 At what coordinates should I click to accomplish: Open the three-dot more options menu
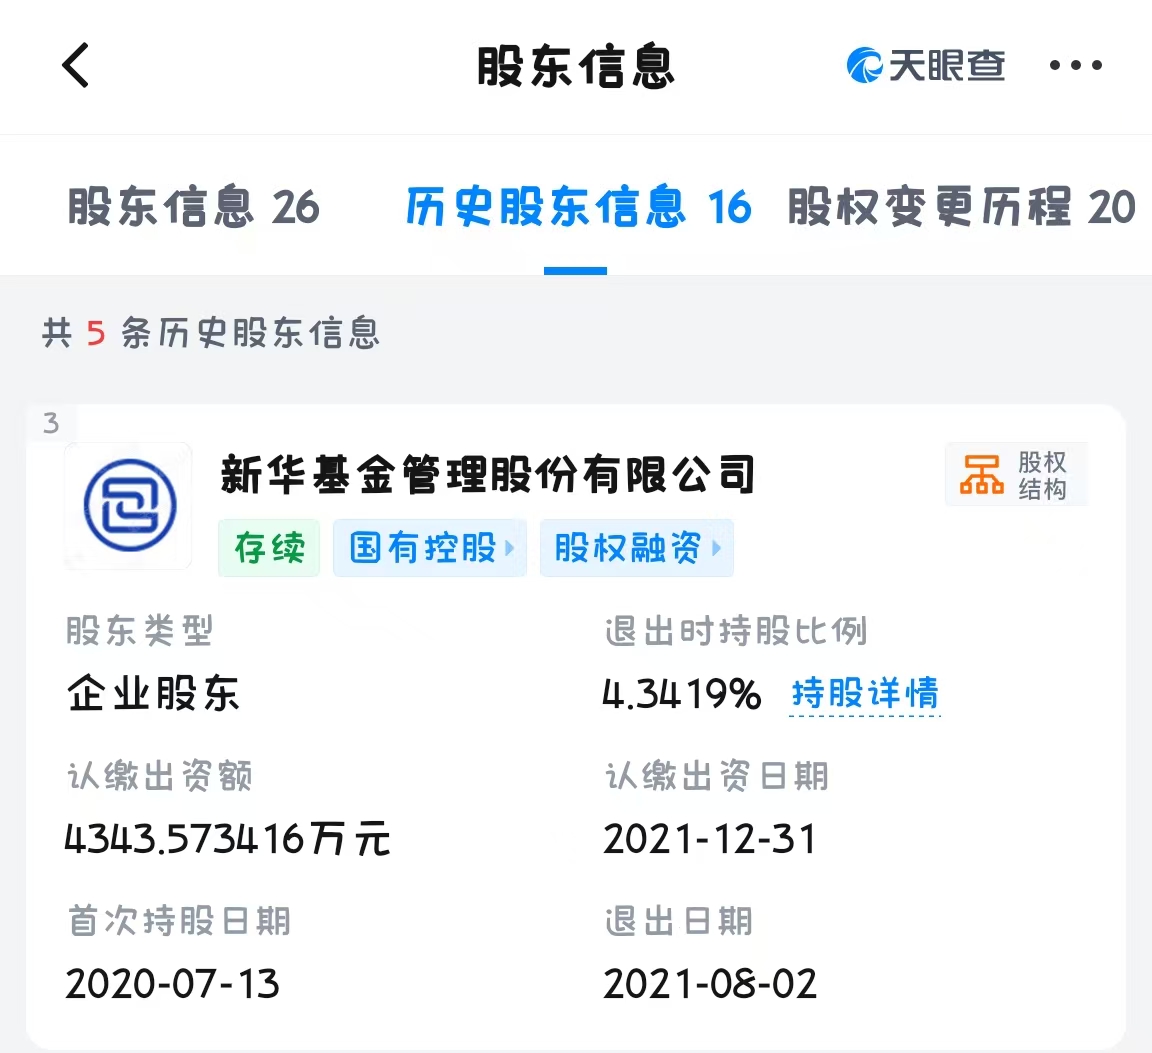coord(1075,66)
